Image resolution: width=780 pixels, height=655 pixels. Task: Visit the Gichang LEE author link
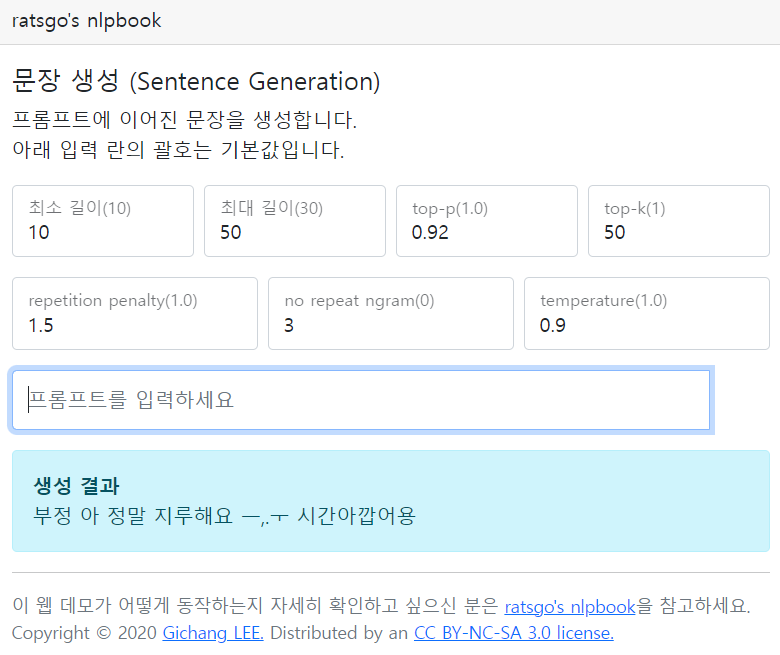(213, 633)
